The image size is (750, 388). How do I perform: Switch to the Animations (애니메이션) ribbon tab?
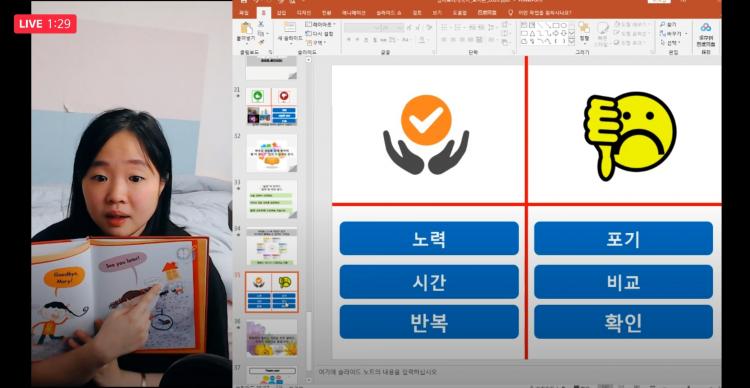point(353,13)
